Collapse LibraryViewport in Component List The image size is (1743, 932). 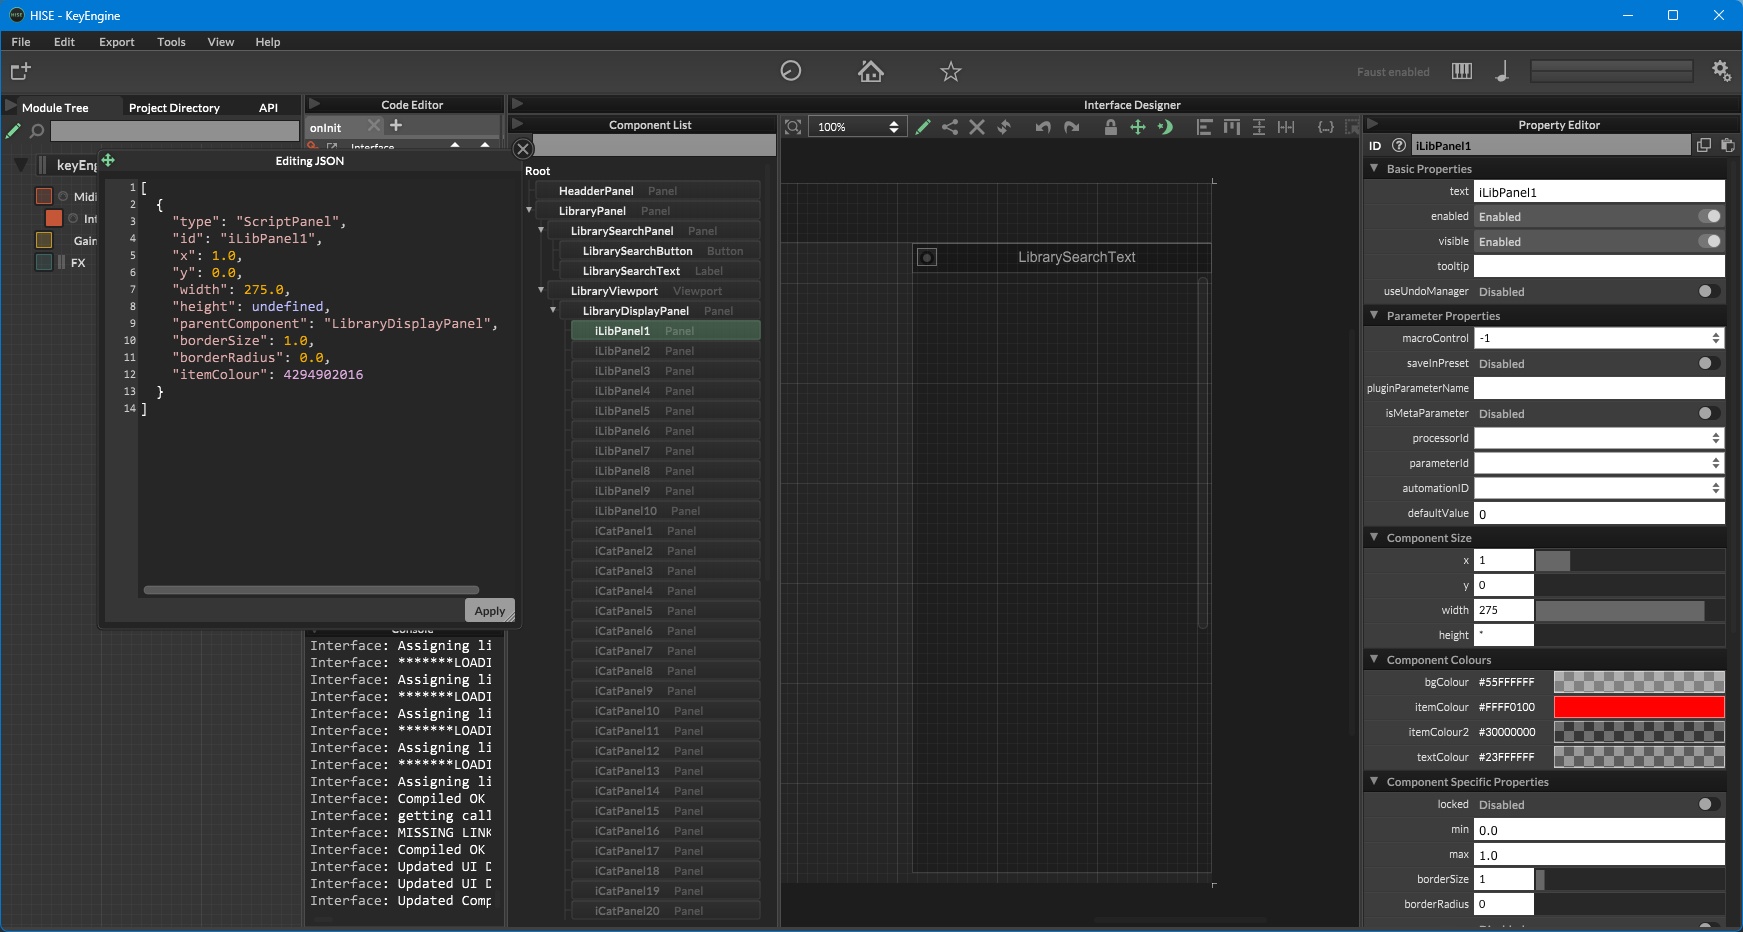pos(541,291)
